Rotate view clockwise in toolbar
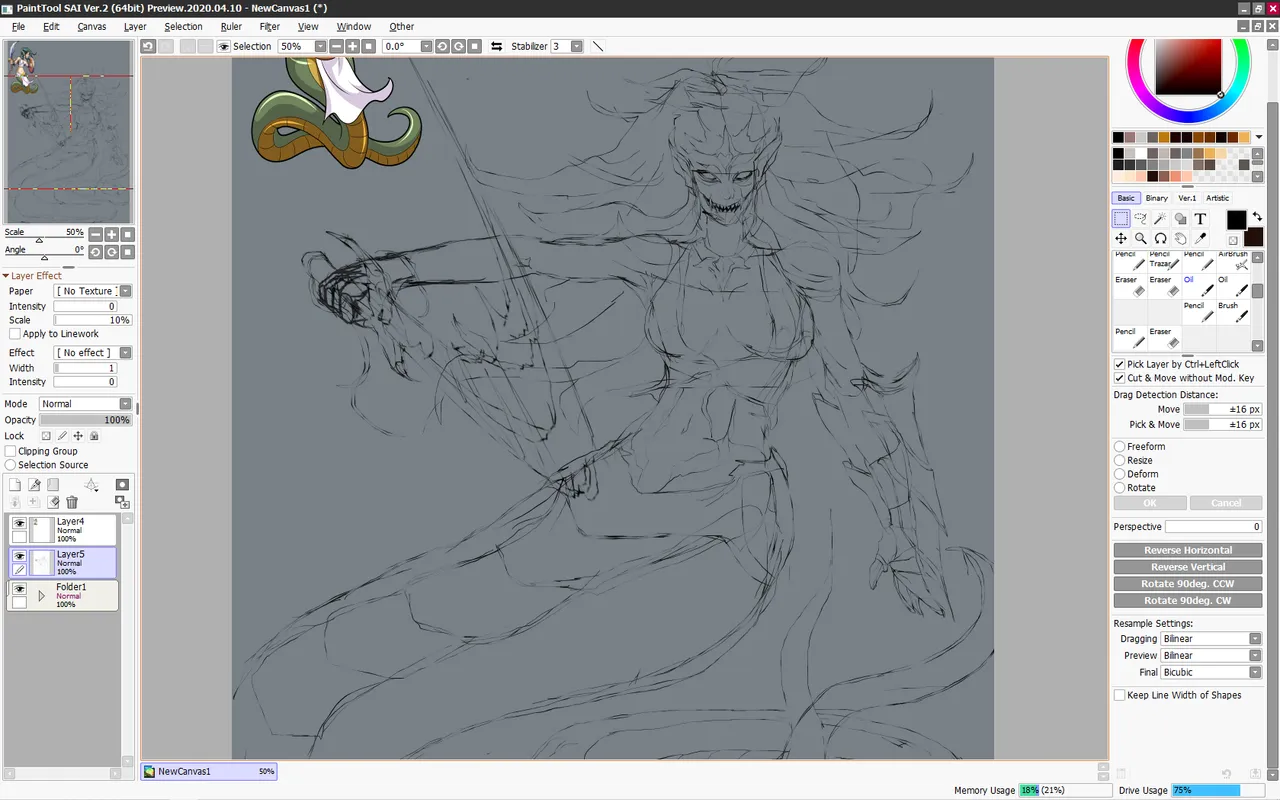1280x800 pixels. (458, 46)
